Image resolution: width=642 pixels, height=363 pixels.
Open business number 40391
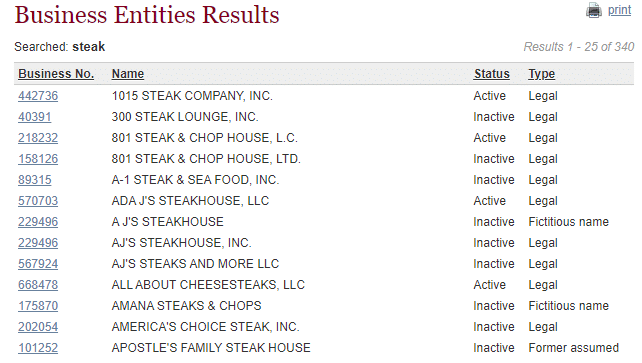coord(35,117)
